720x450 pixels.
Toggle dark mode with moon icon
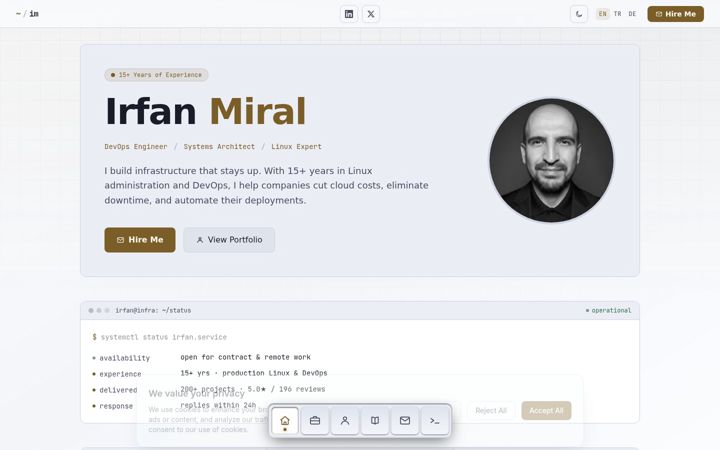(x=579, y=14)
